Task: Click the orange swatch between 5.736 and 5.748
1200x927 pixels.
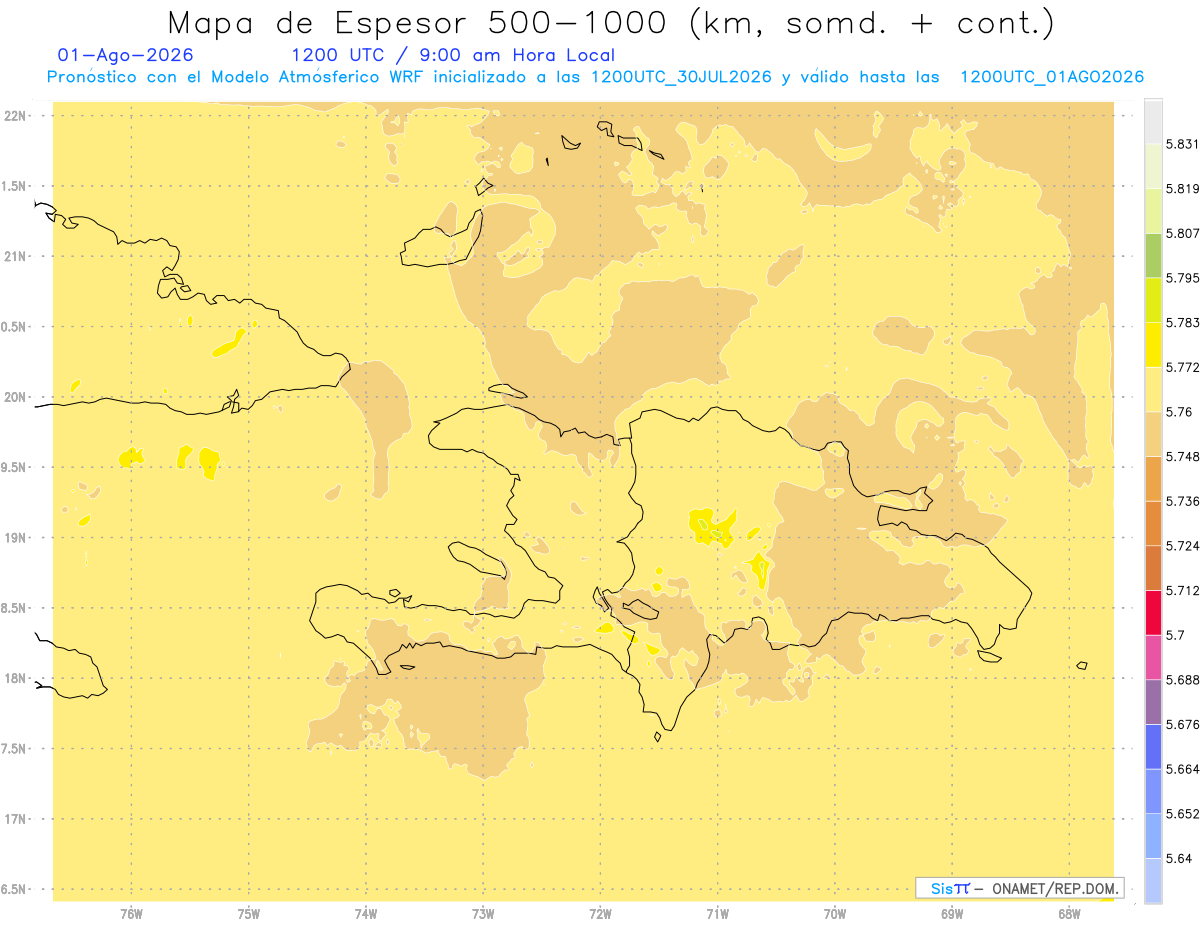Action: pyautogui.click(x=1153, y=479)
